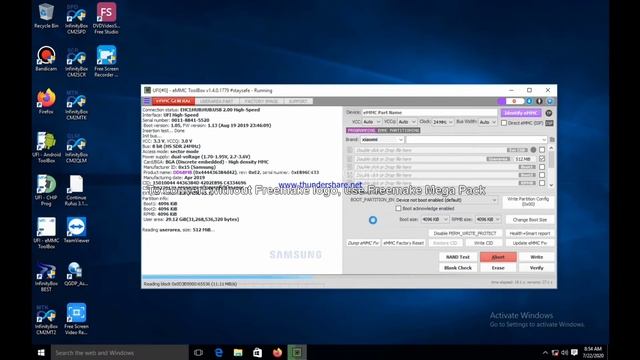Open Continue Rufus text file
The height and width of the screenshot is (360, 640).
(x=76, y=191)
